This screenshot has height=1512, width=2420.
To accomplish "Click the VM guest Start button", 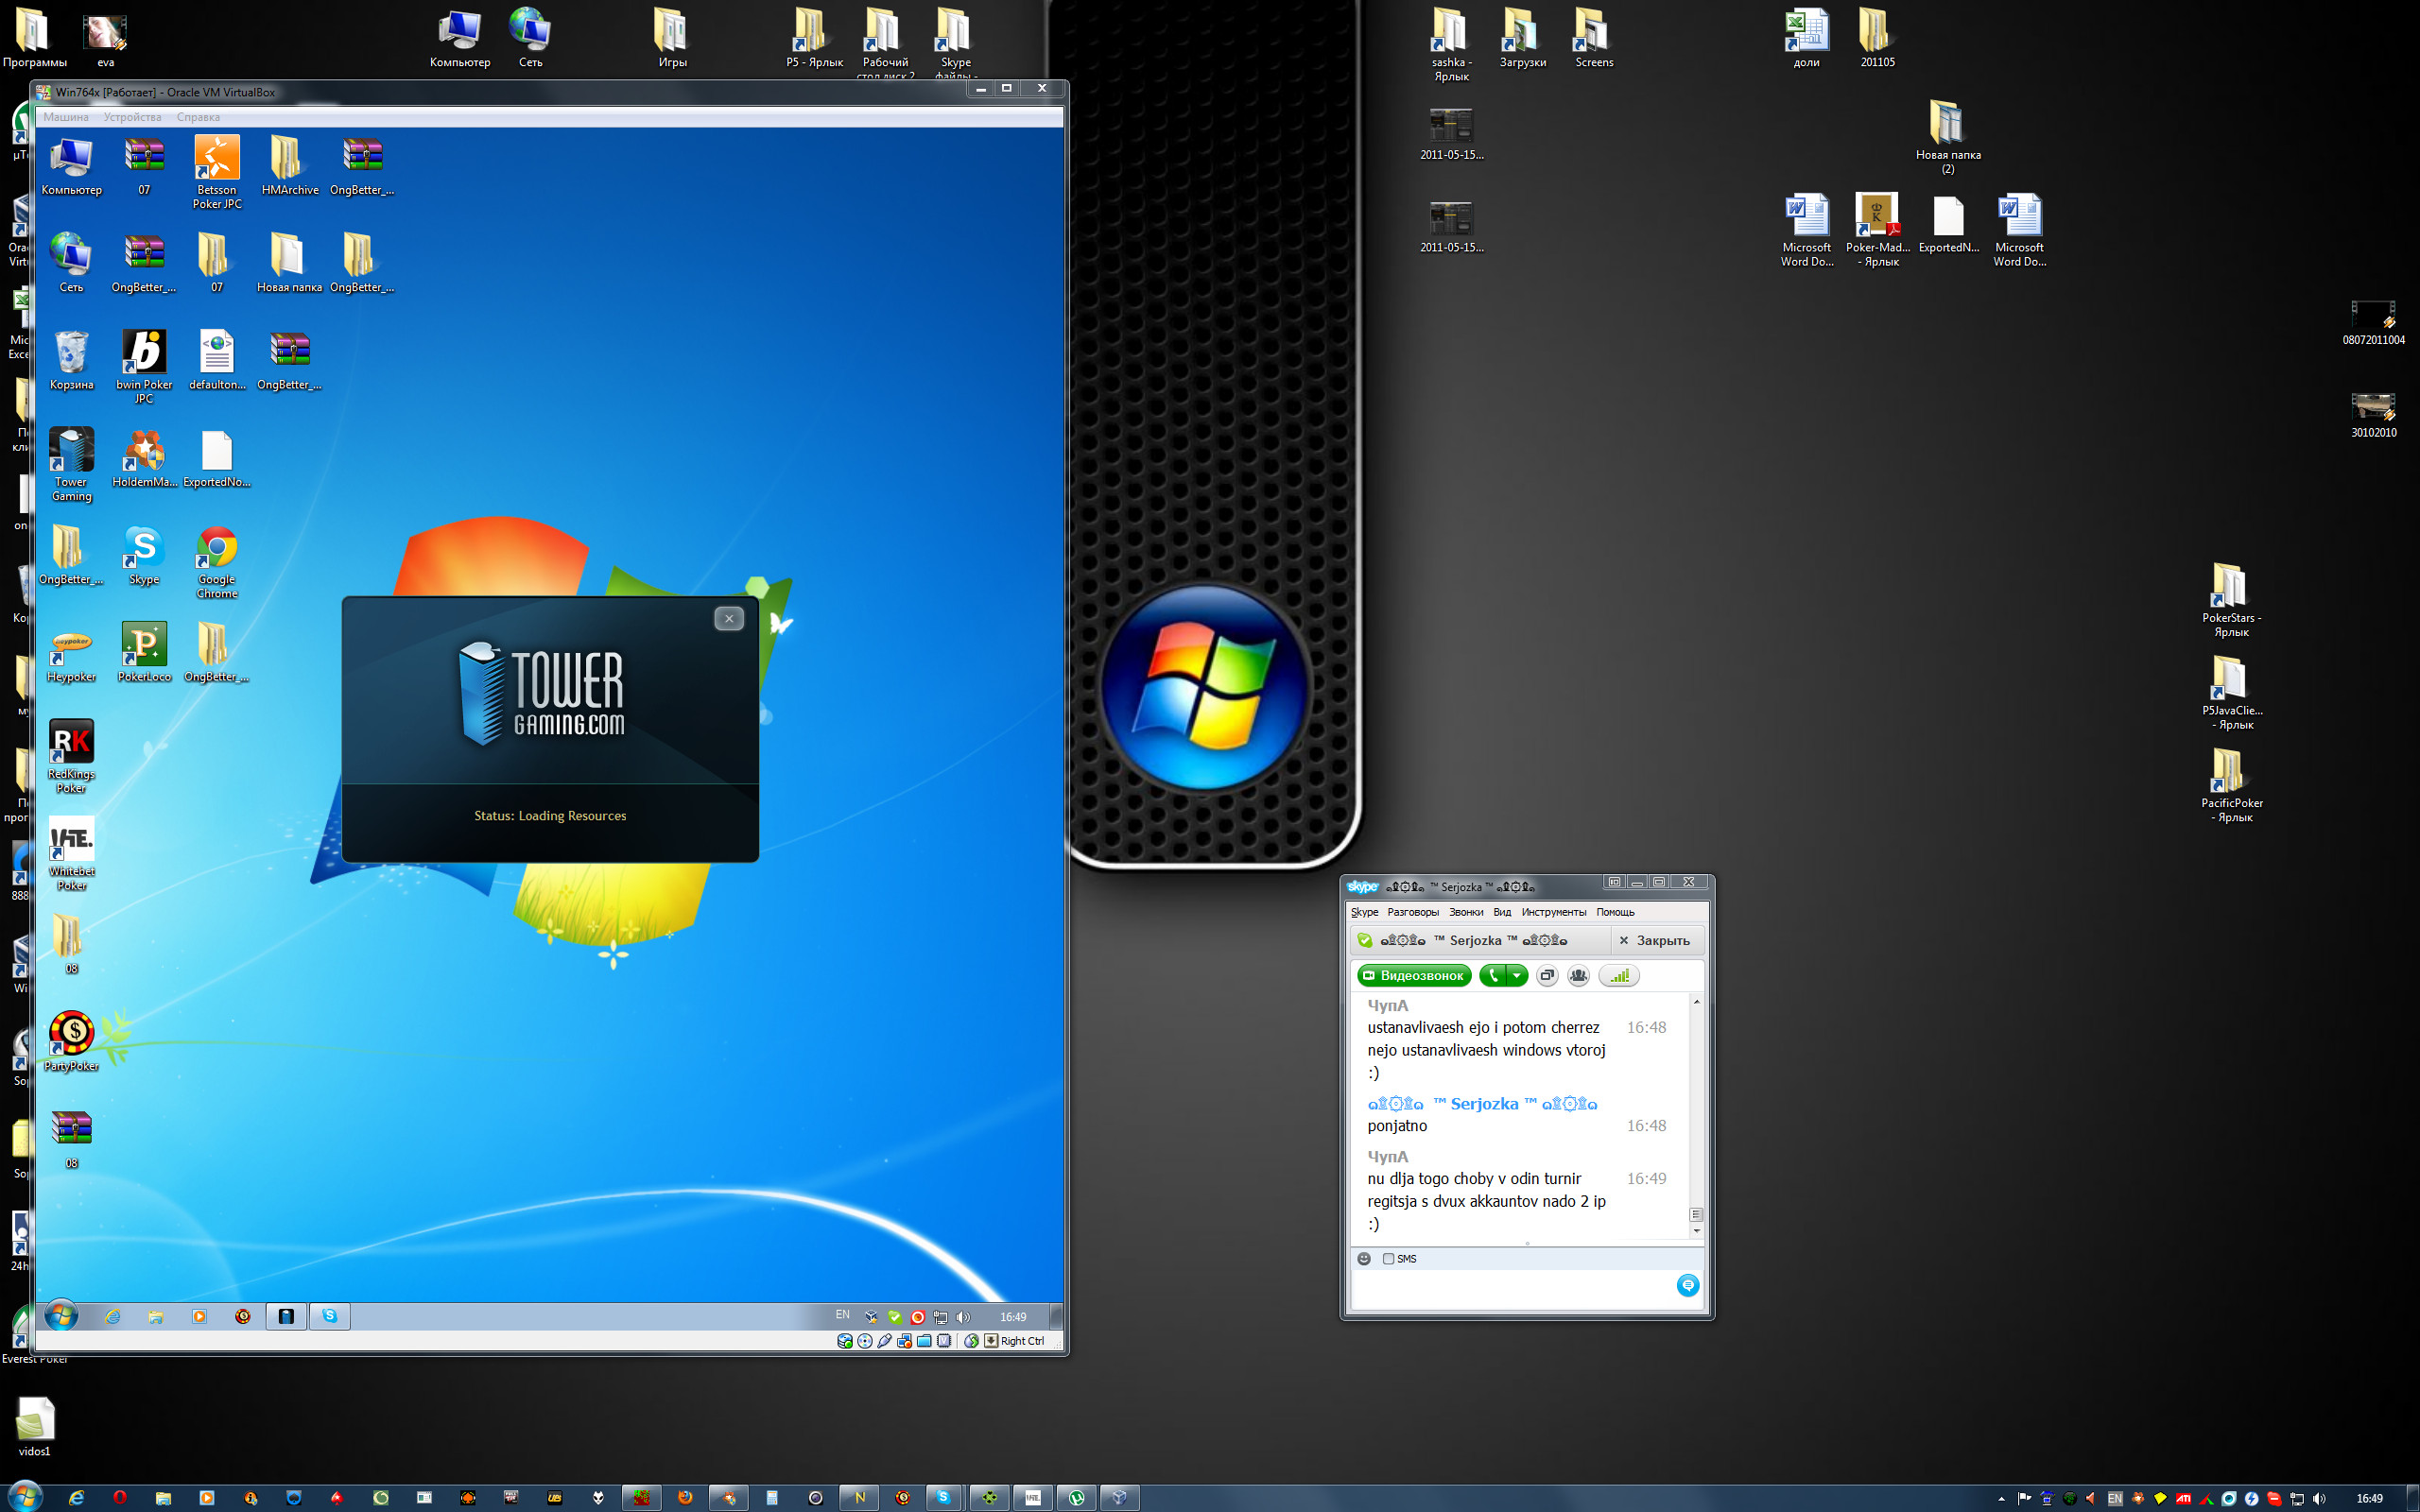I will coord(61,1315).
